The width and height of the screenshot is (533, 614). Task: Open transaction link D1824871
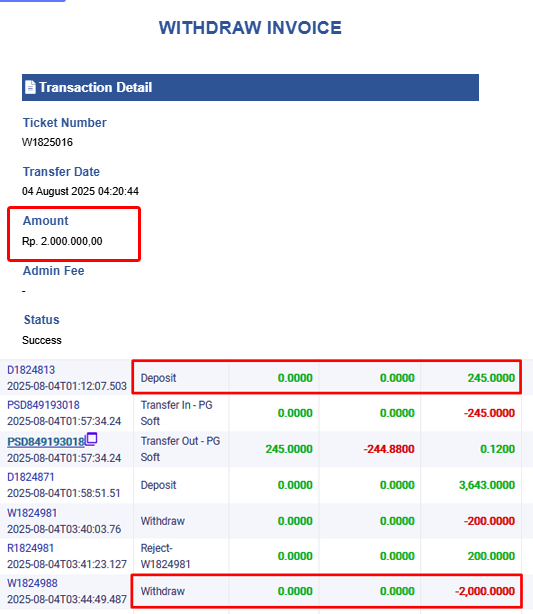31,477
